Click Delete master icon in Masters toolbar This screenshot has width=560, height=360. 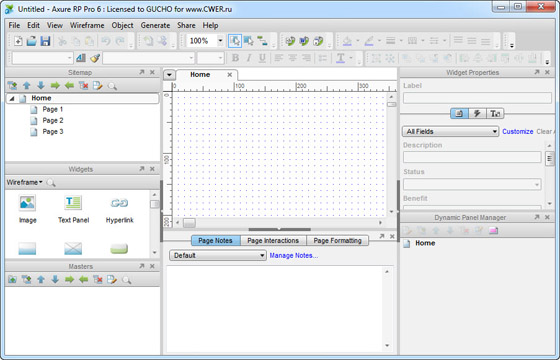point(98,279)
